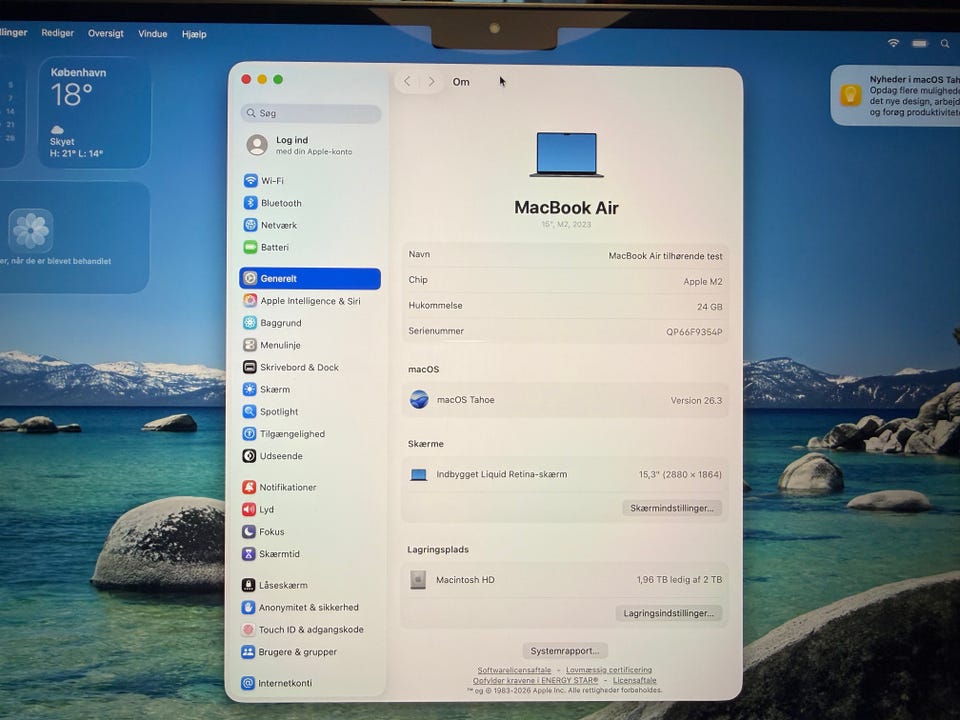This screenshot has width=960, height=720.
Task: Click the Navn row value
Action: 665,256
